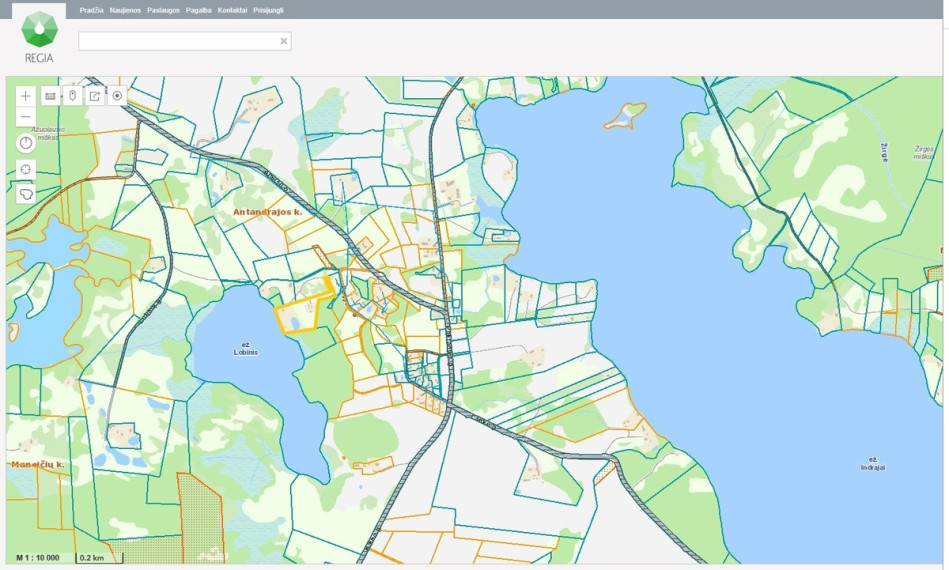This screenshot has height=570, width=949.
Task: Open Kontaktai contacts link
Action: point(232,10)
